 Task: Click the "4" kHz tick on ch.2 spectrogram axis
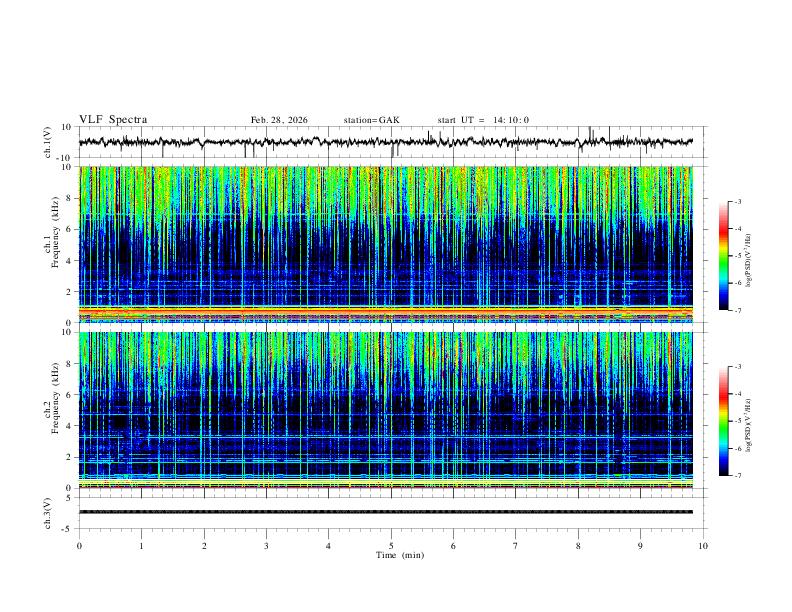pyautogui.click(x=70, y=426)
